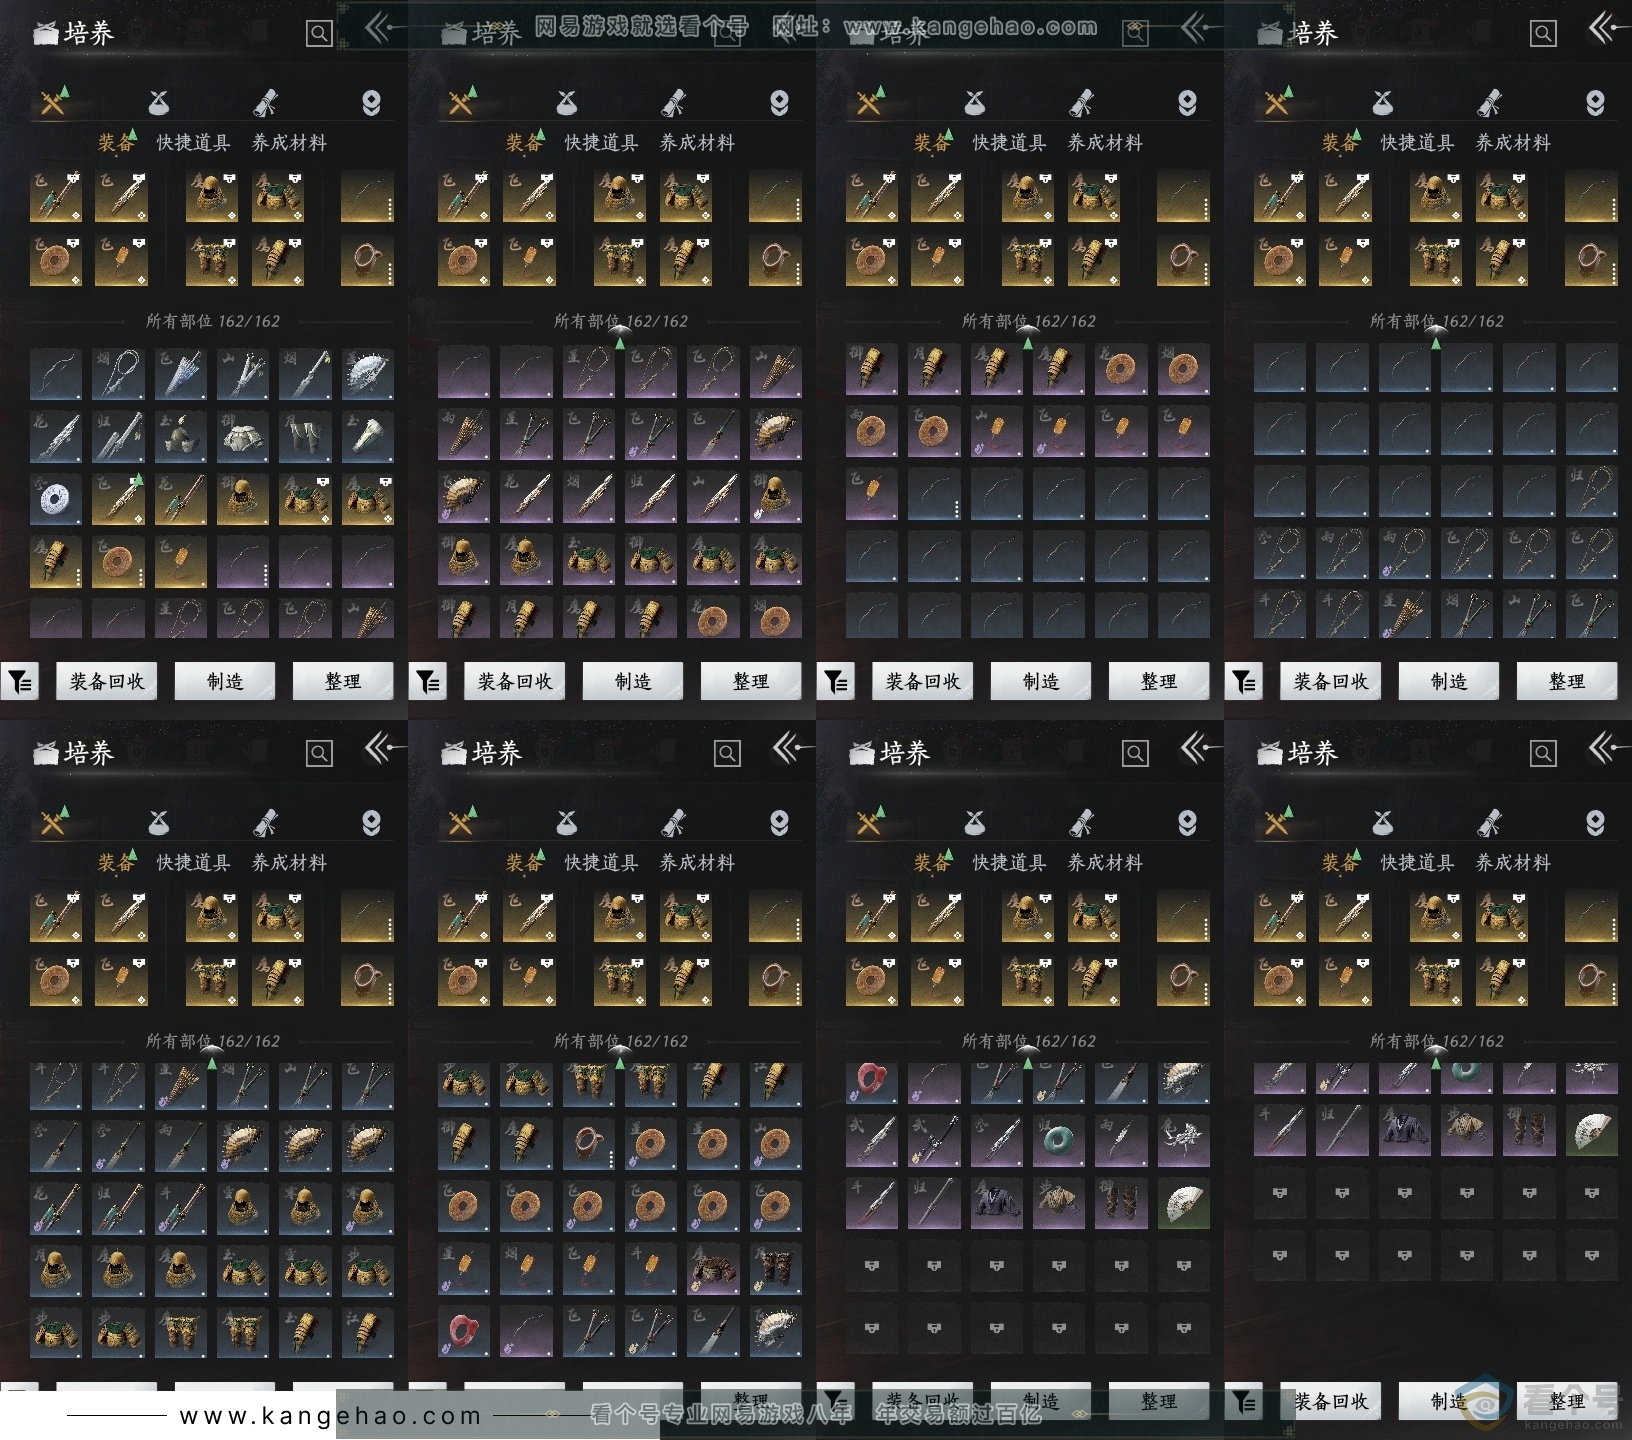Switch to 养成材料 tab in top-right panel

[x=1513, y=143]
